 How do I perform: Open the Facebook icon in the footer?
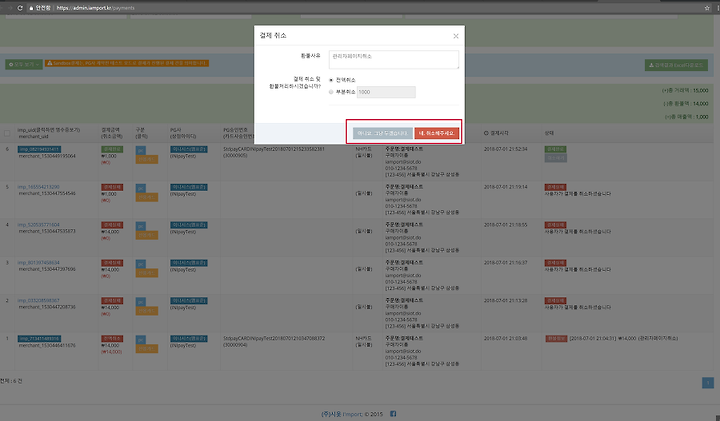(x=393, y=414)
